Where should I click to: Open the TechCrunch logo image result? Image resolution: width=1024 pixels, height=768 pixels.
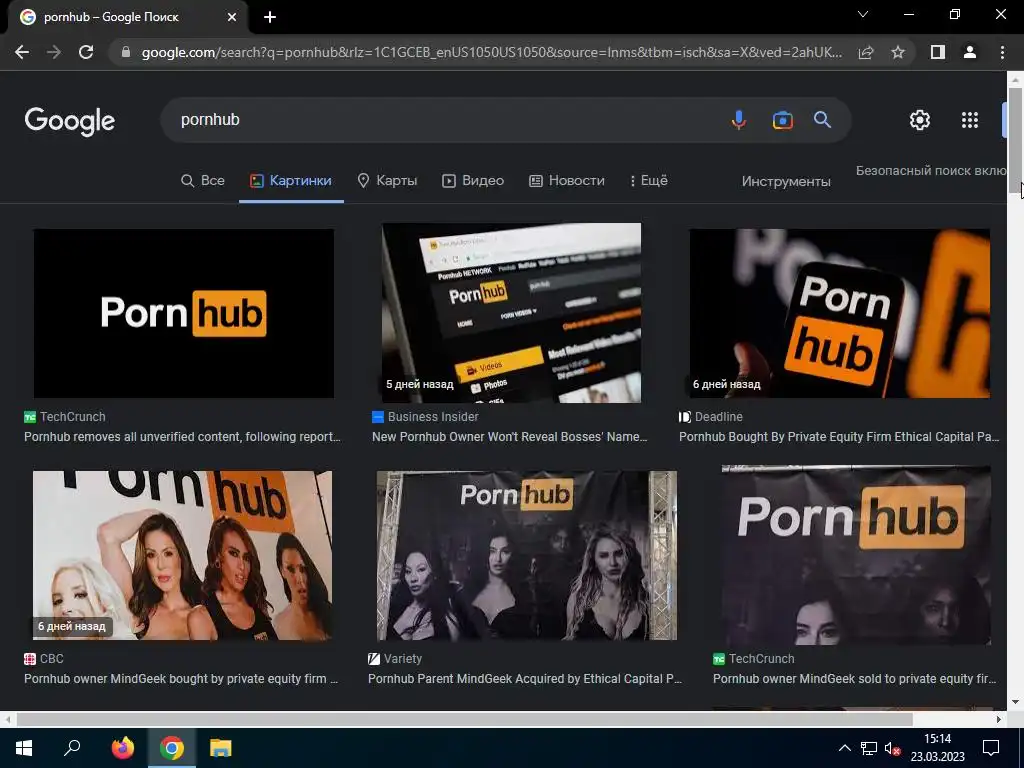(184, 313)
